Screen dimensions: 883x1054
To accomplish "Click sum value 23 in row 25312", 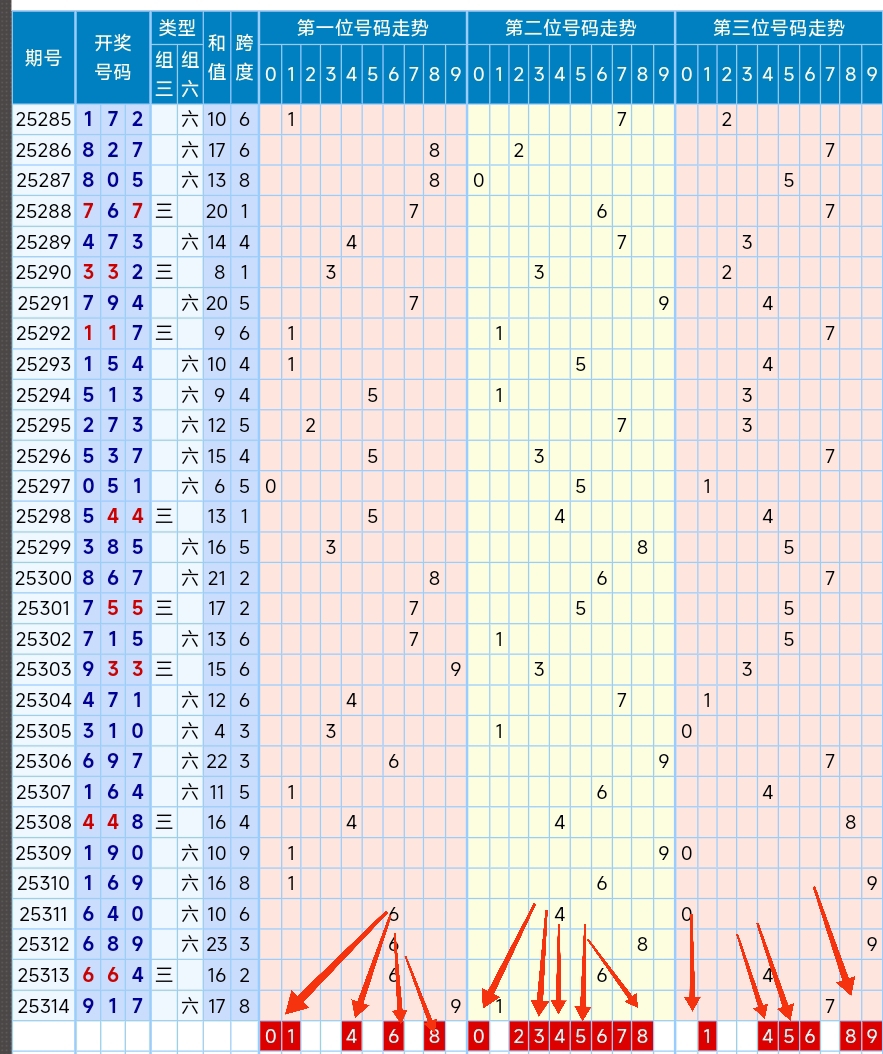I will click(x=217, y=944).
